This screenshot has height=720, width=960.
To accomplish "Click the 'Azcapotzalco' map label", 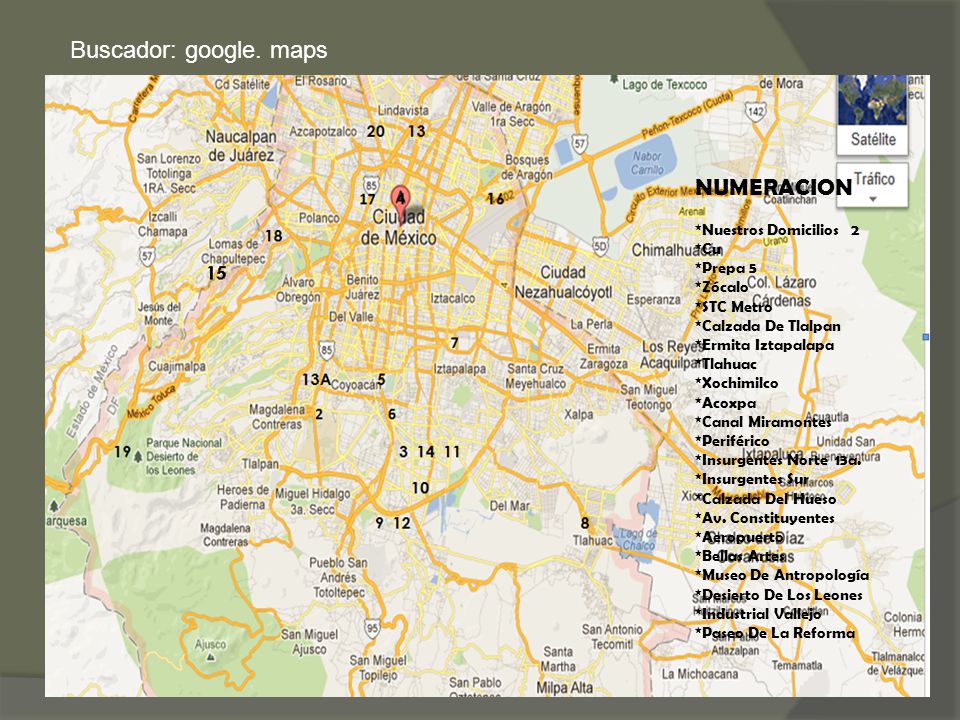I will pos(323,132).
